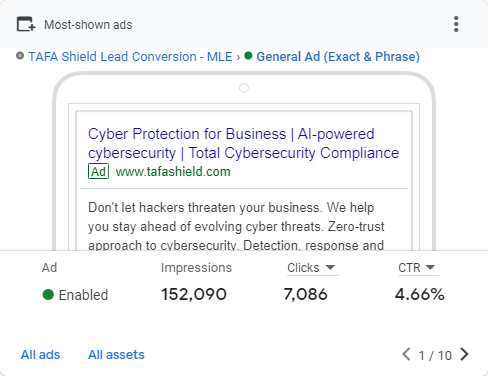Click the All ads link
The width and height of the screenshot is (488, 376).
coord(40,355)
